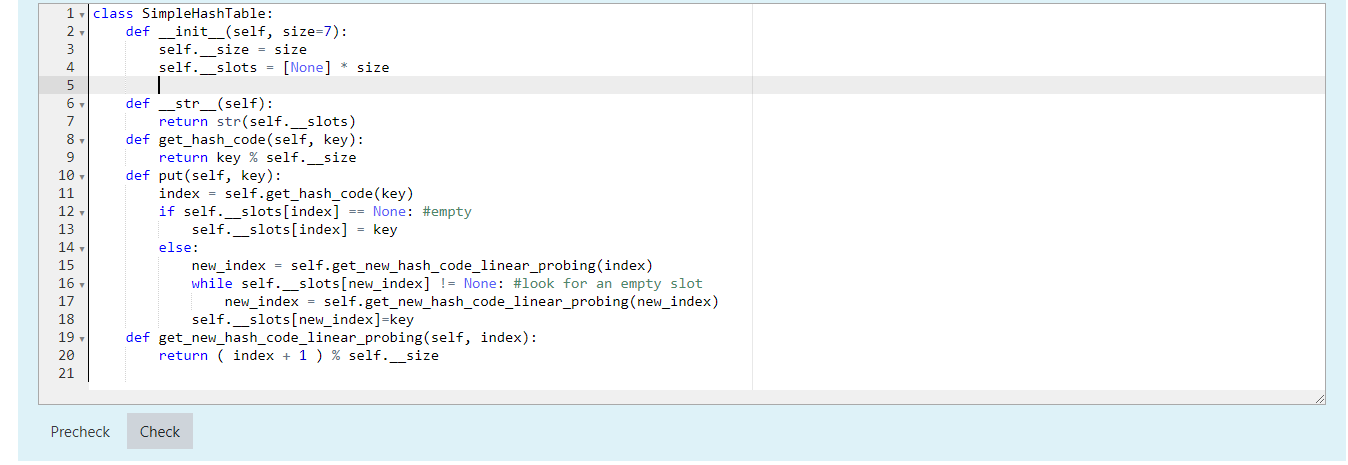Click 'return key % self.__size' on line 9
The height and width of the screenshot is (465, 1348).
pos(257,158)
